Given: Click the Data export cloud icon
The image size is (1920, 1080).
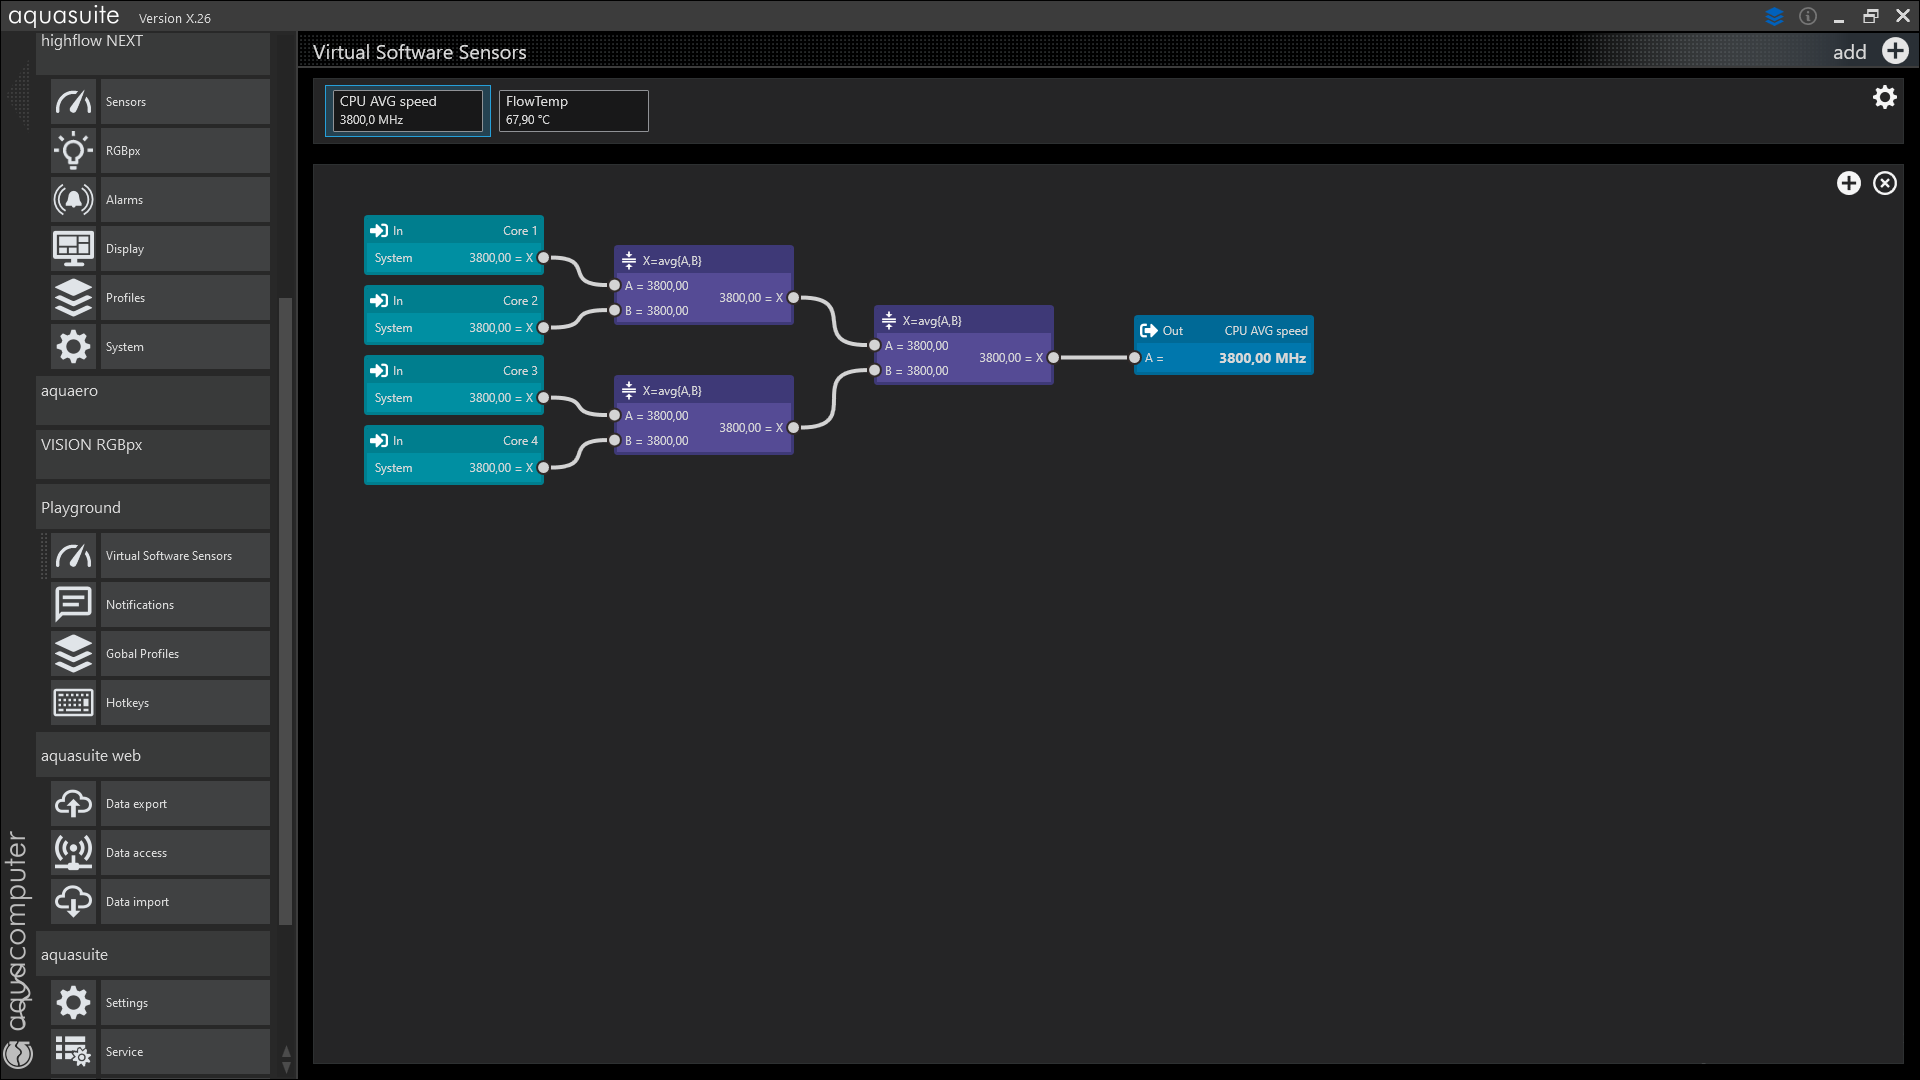Looking at the screenshot, I should click(x=73, y=804).
